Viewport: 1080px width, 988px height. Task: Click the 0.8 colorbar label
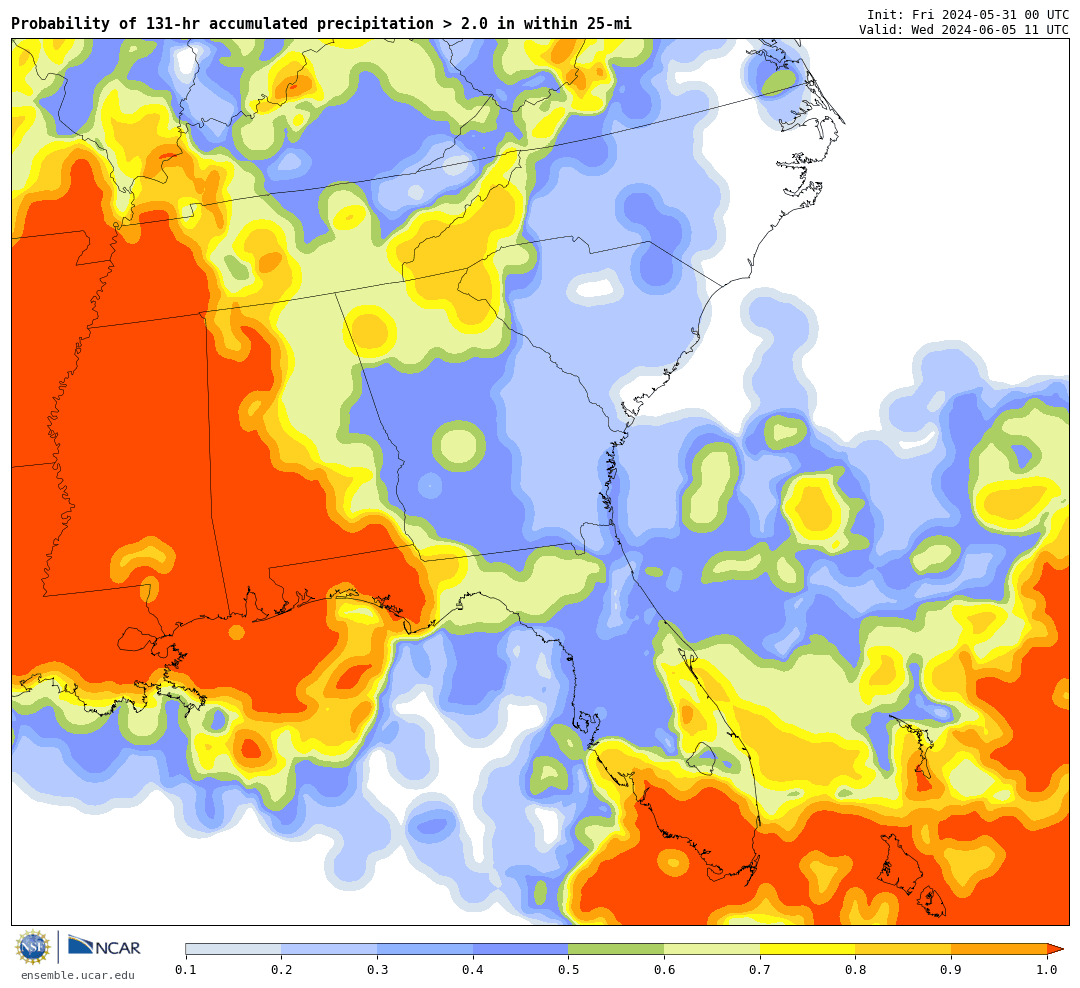[x=856, y=970]
